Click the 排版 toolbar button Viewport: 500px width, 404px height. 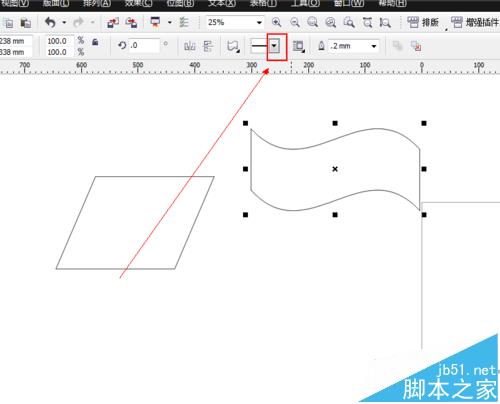[423, 23]
